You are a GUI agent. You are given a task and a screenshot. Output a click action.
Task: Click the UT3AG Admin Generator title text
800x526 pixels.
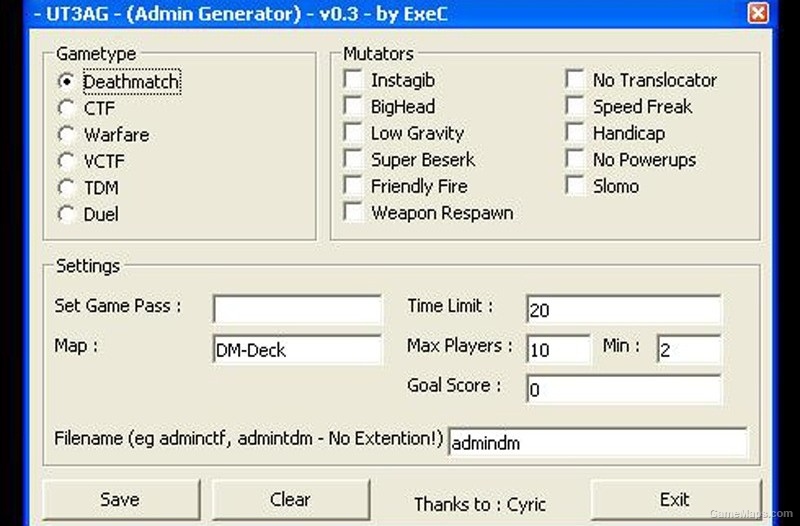click(x=241, y=14)
